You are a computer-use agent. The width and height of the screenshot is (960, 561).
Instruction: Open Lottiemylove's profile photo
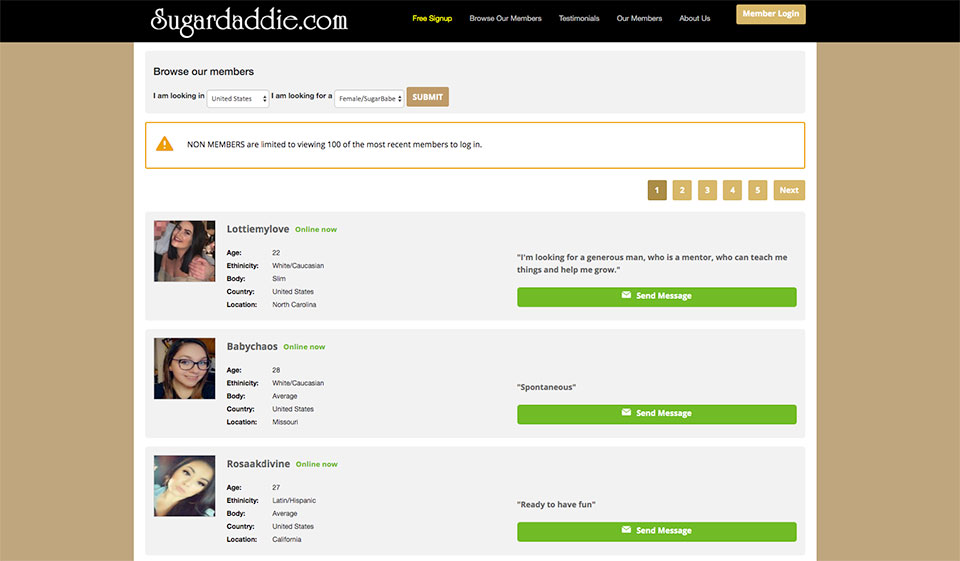(x=184, y=251)
